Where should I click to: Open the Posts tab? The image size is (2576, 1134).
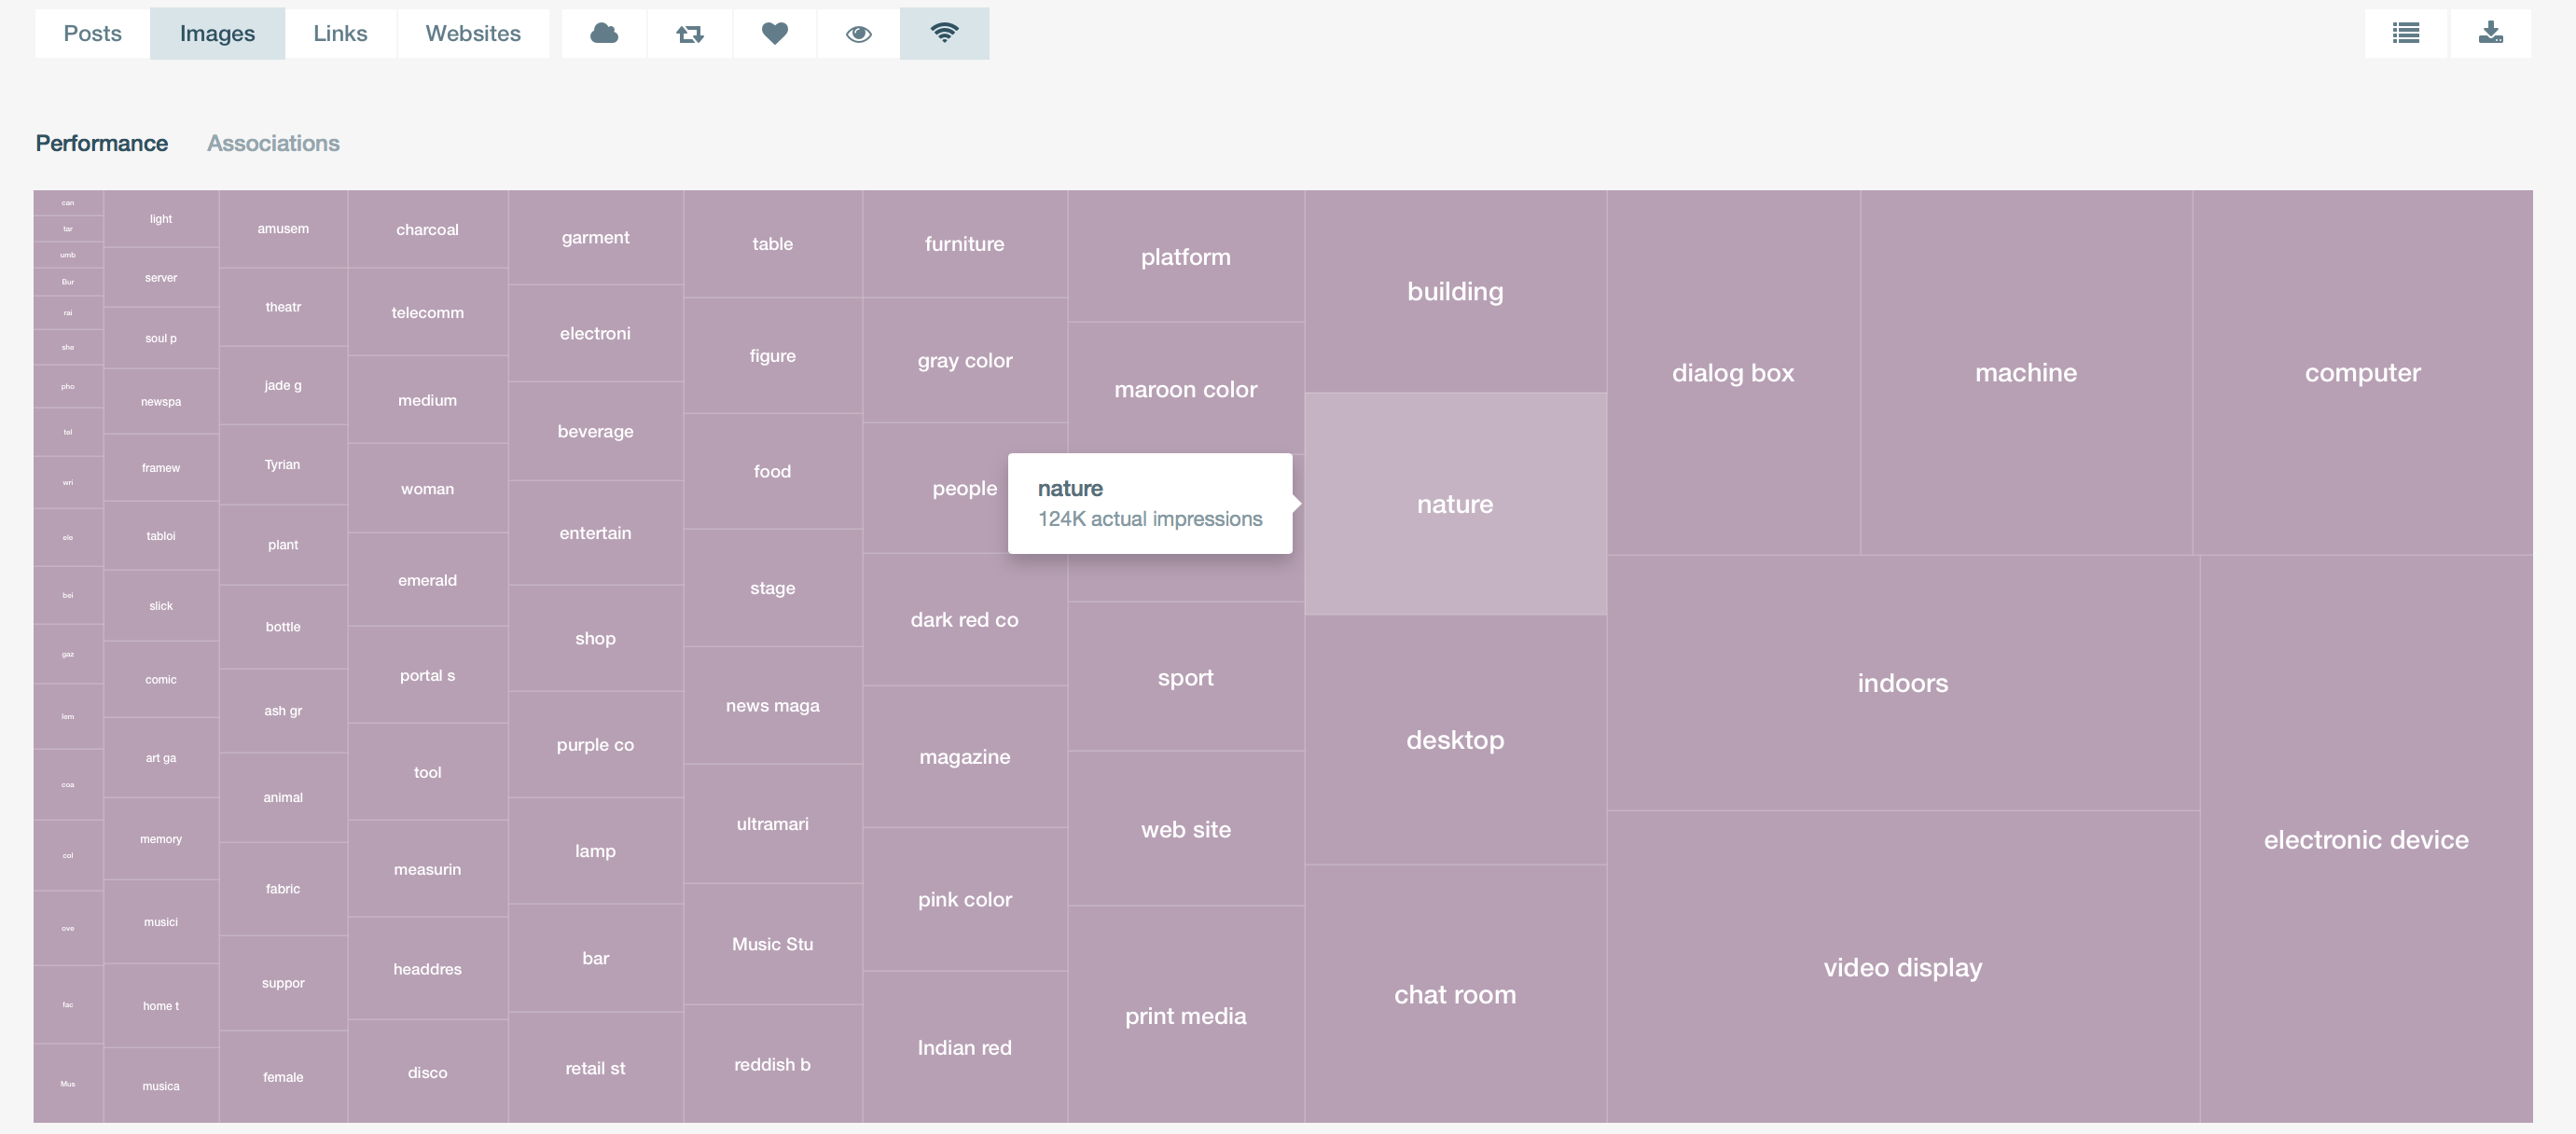tap(92, 34)
